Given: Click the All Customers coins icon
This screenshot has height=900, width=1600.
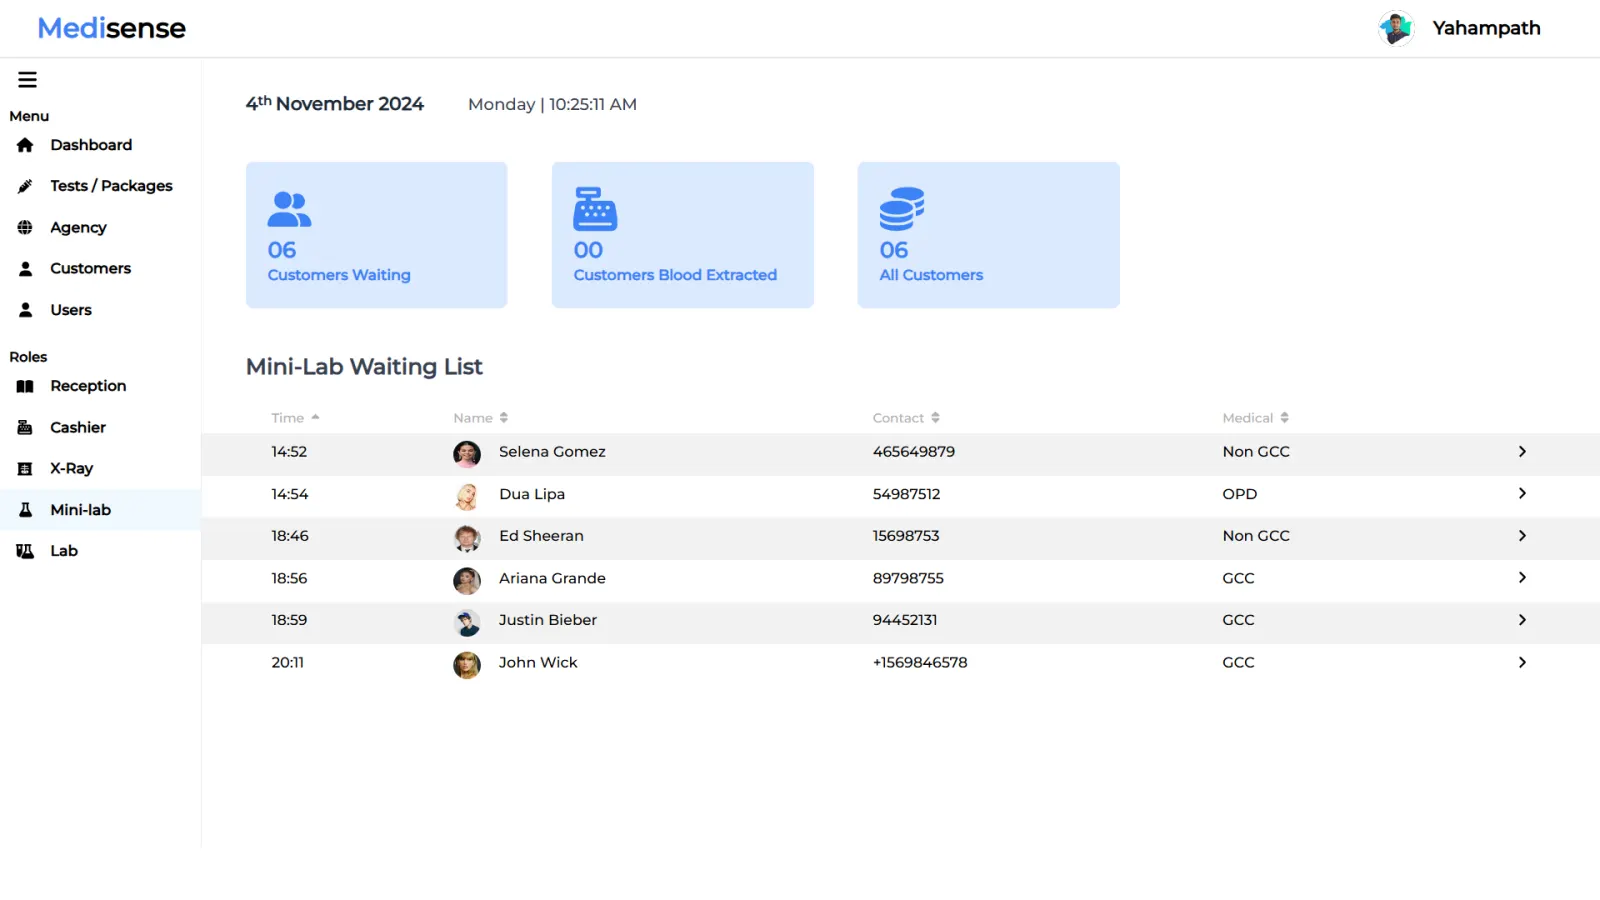Looking at the screenshot, I should point(901,209).
